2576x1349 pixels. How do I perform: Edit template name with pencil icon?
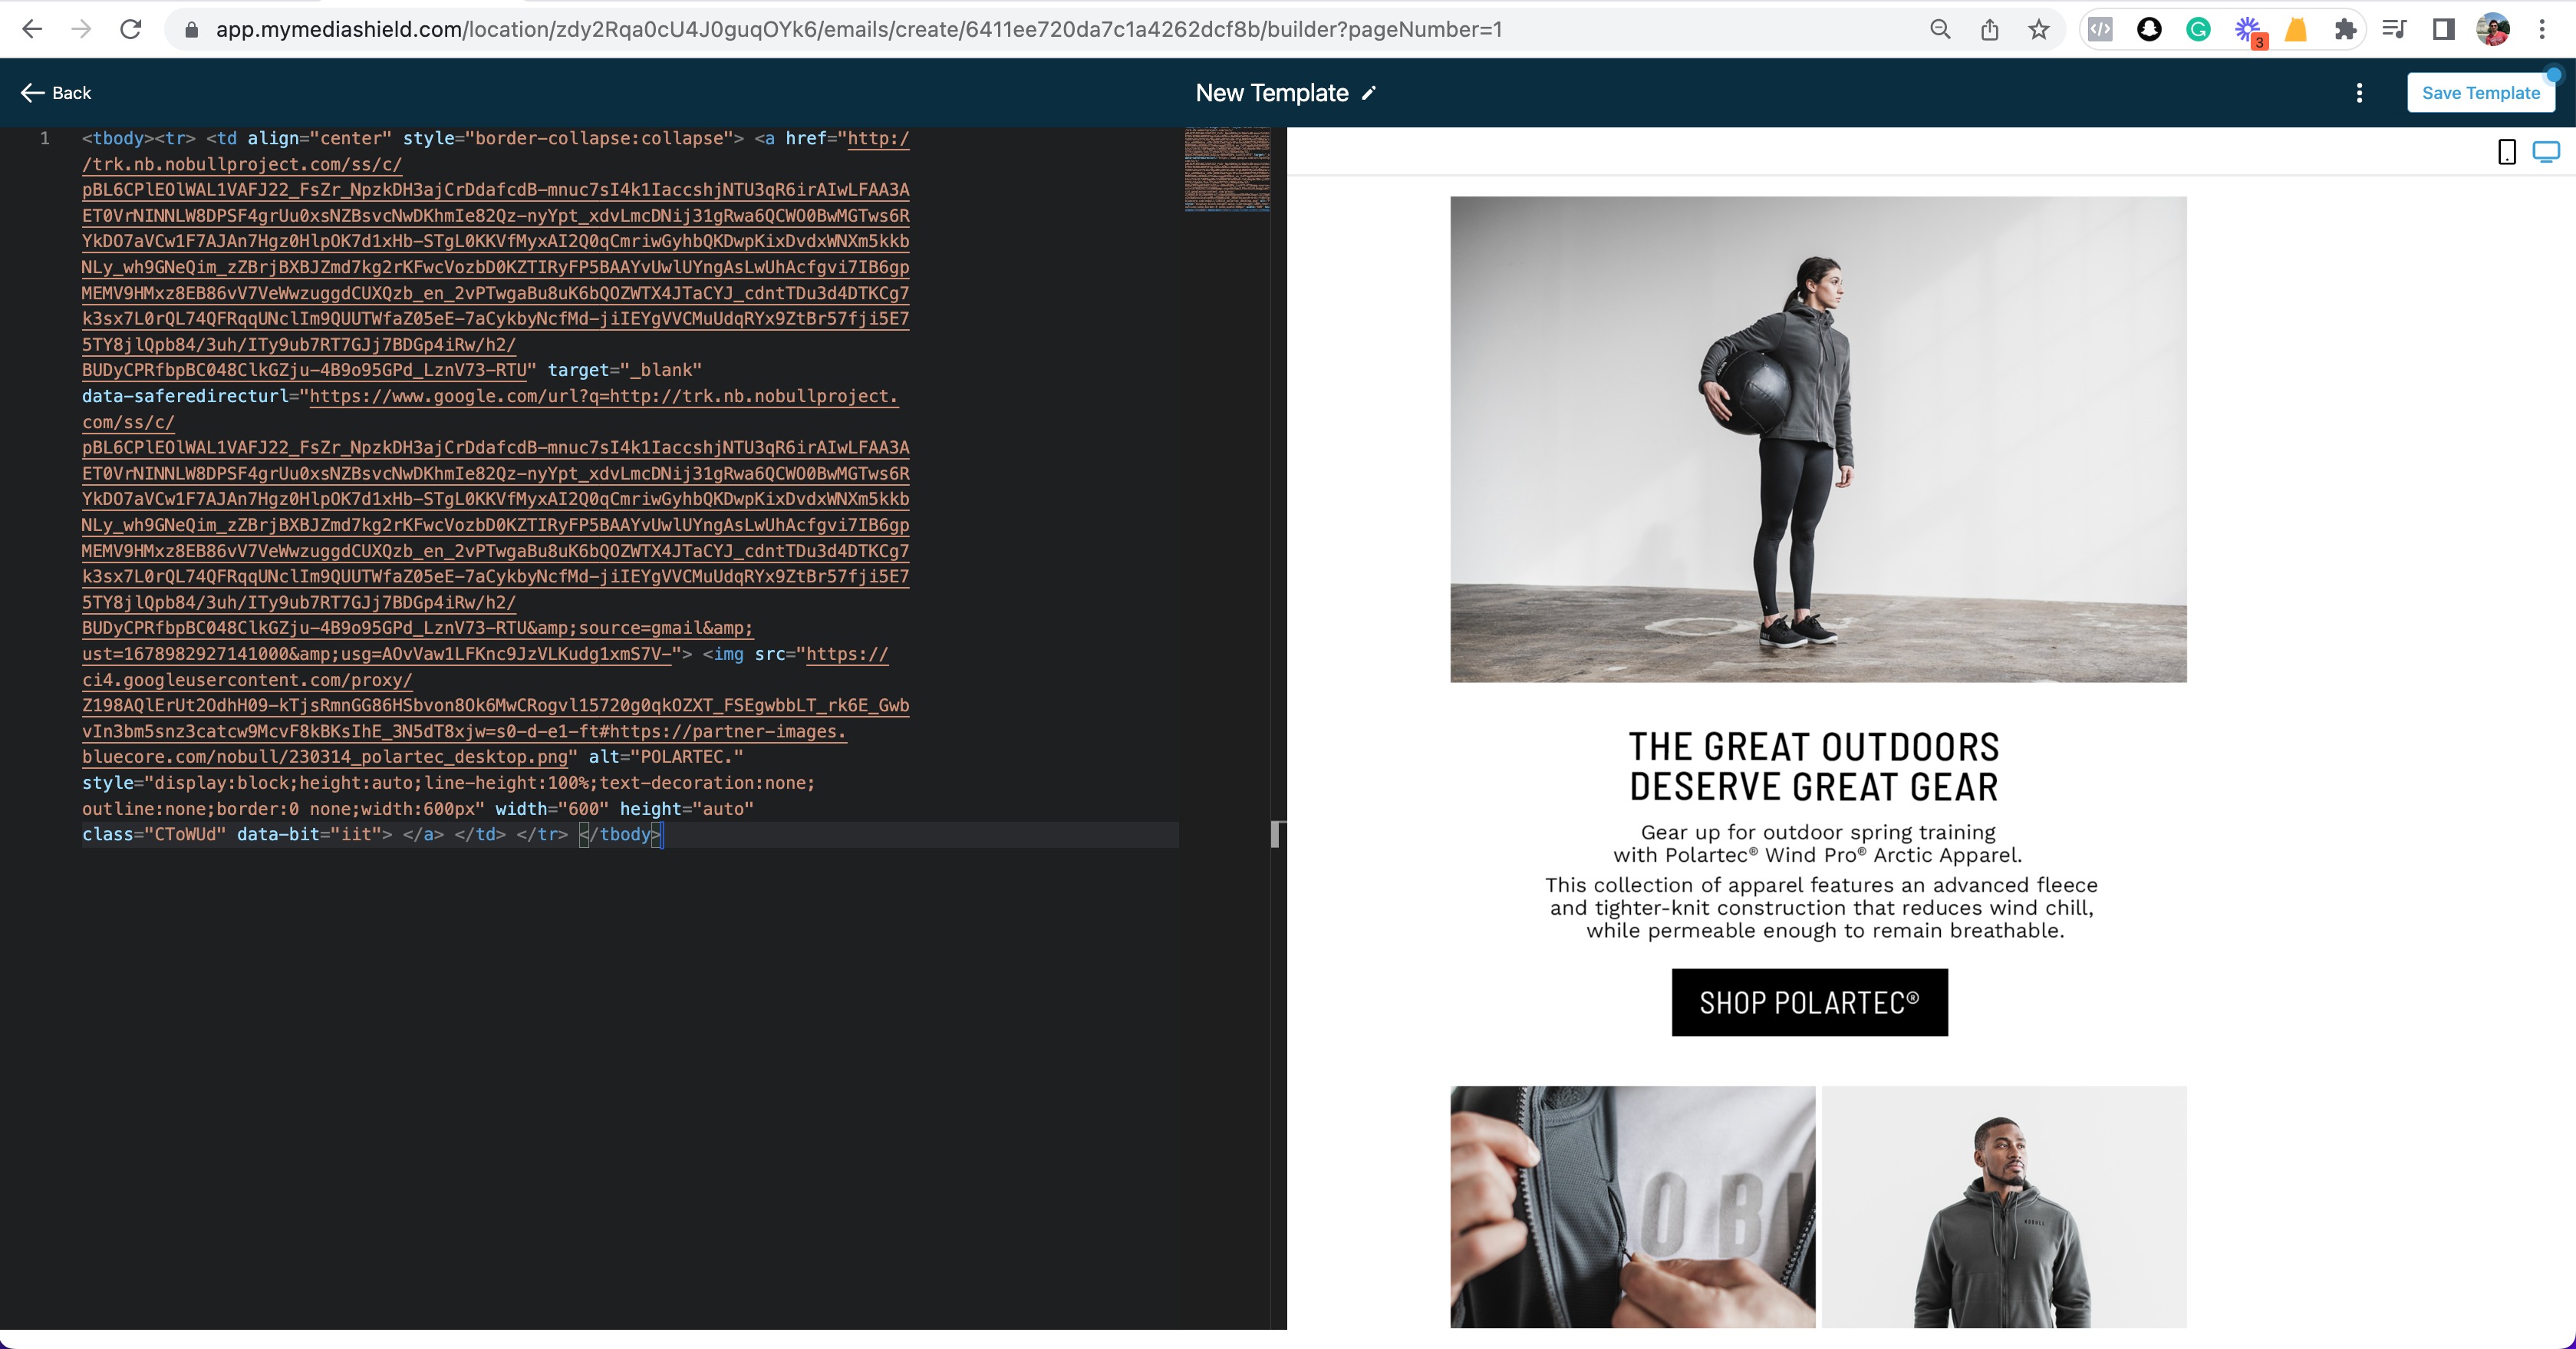click(x=1369, y=93)
